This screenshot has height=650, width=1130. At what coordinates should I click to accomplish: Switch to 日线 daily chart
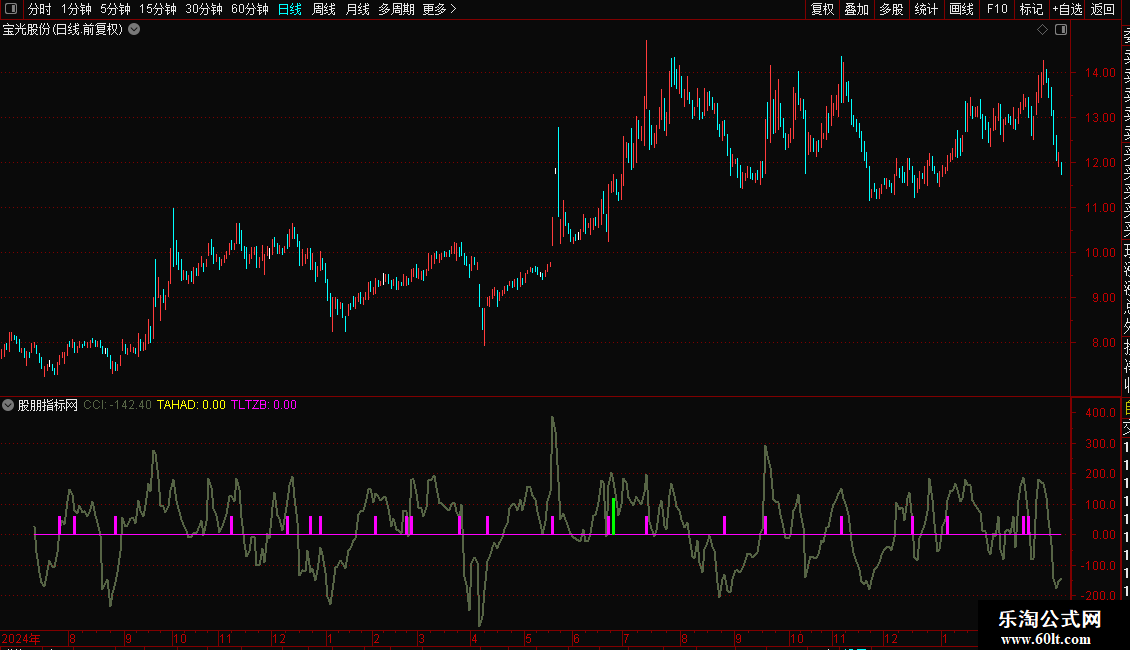290,9
